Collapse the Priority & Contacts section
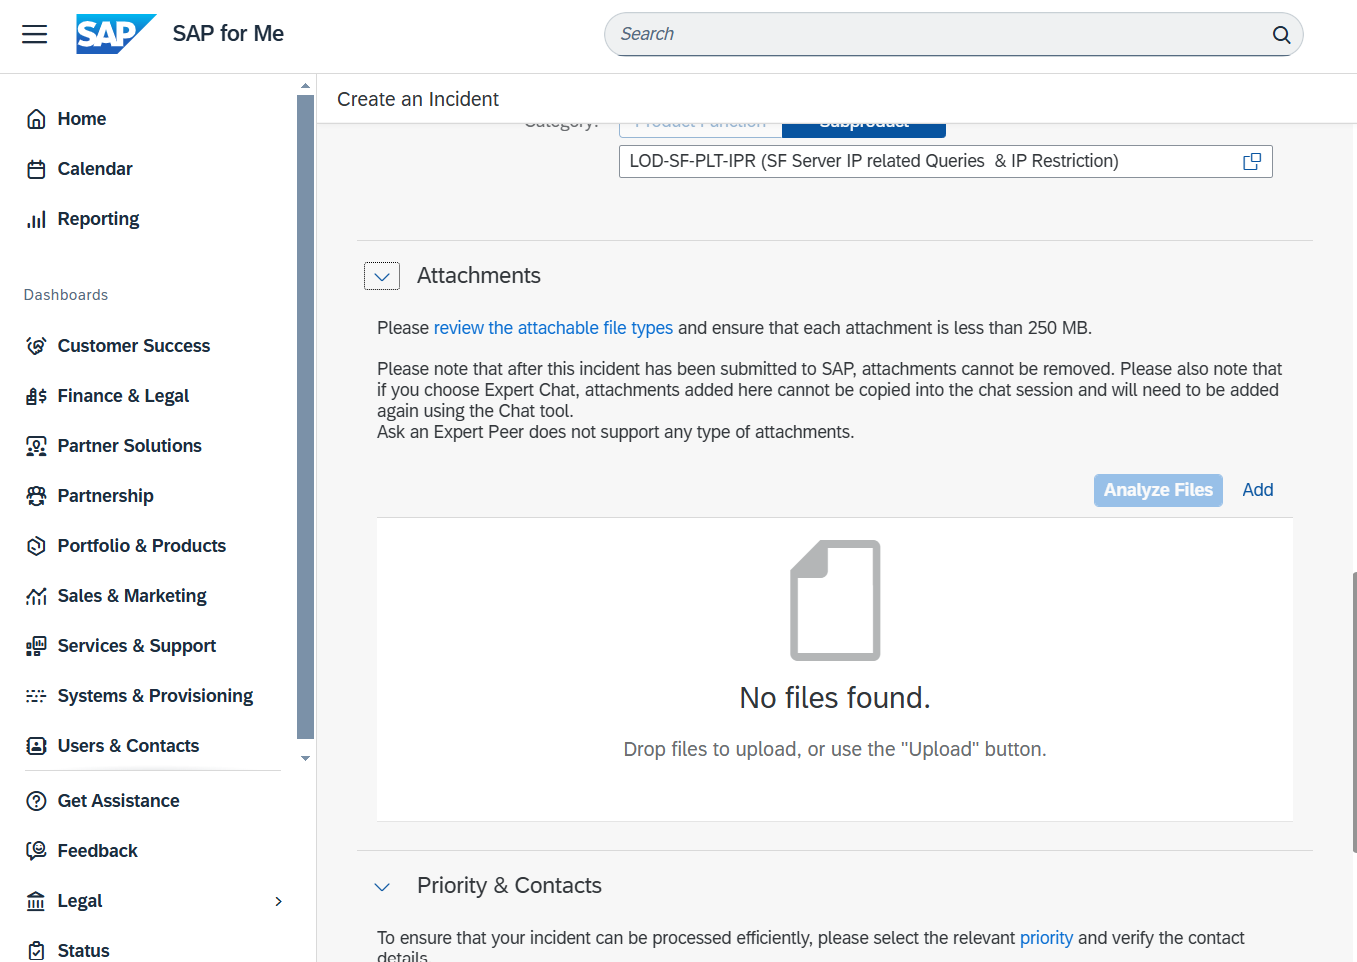This screenshot has height=962, width=1357. 382,887
